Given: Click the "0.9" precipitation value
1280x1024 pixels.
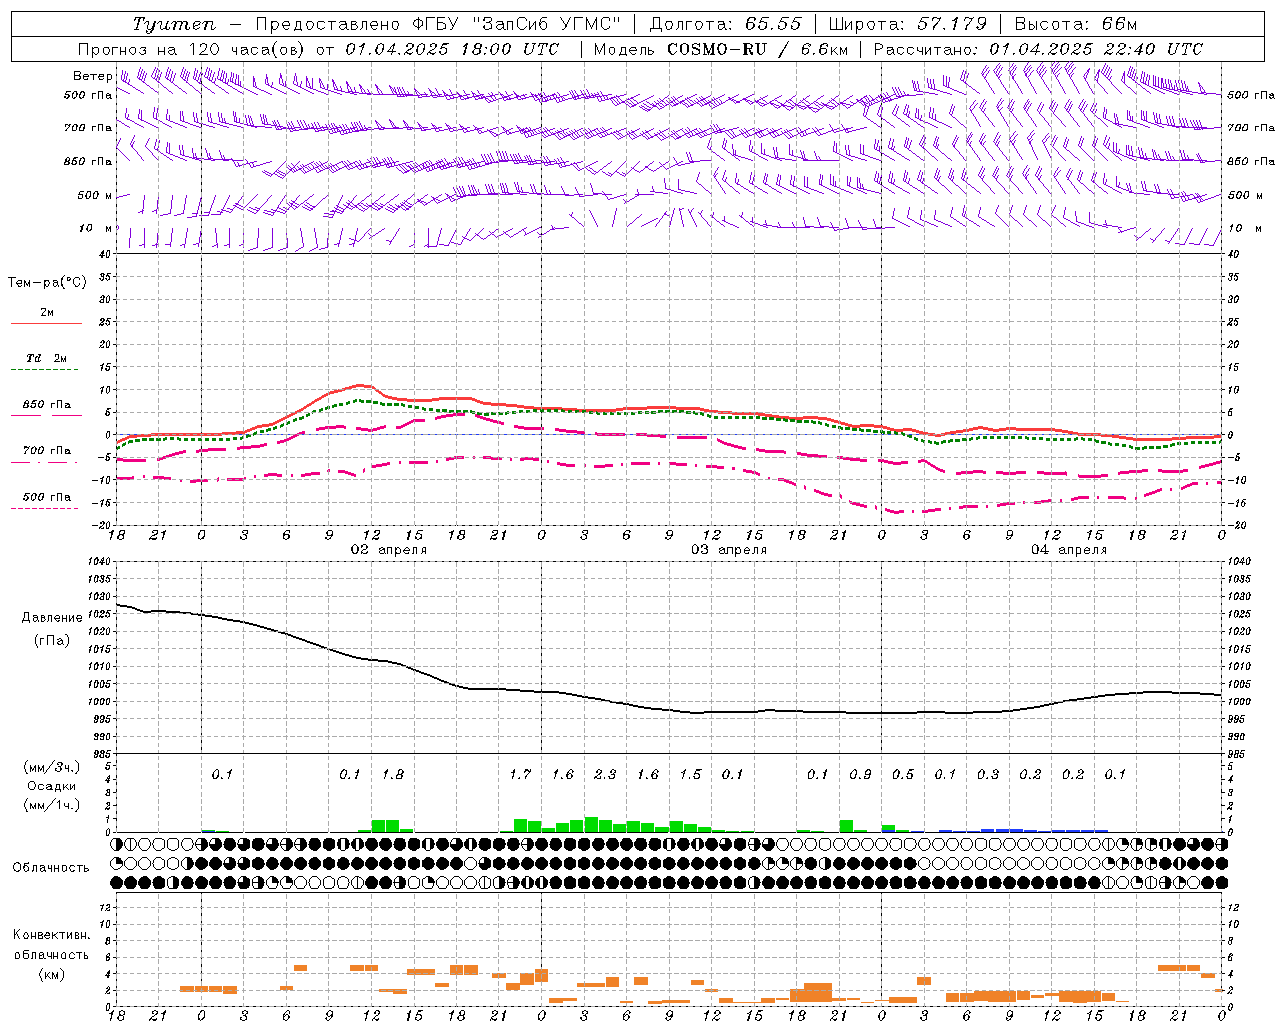Looking at the screenshot, I should click(860, 774).
